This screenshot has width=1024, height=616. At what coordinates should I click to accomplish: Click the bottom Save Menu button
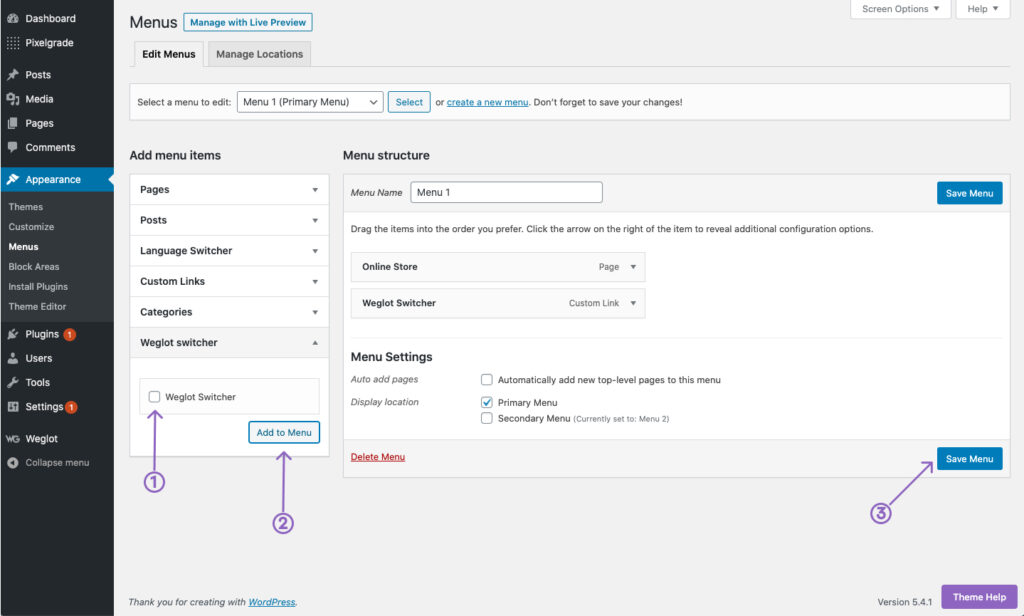969,459
